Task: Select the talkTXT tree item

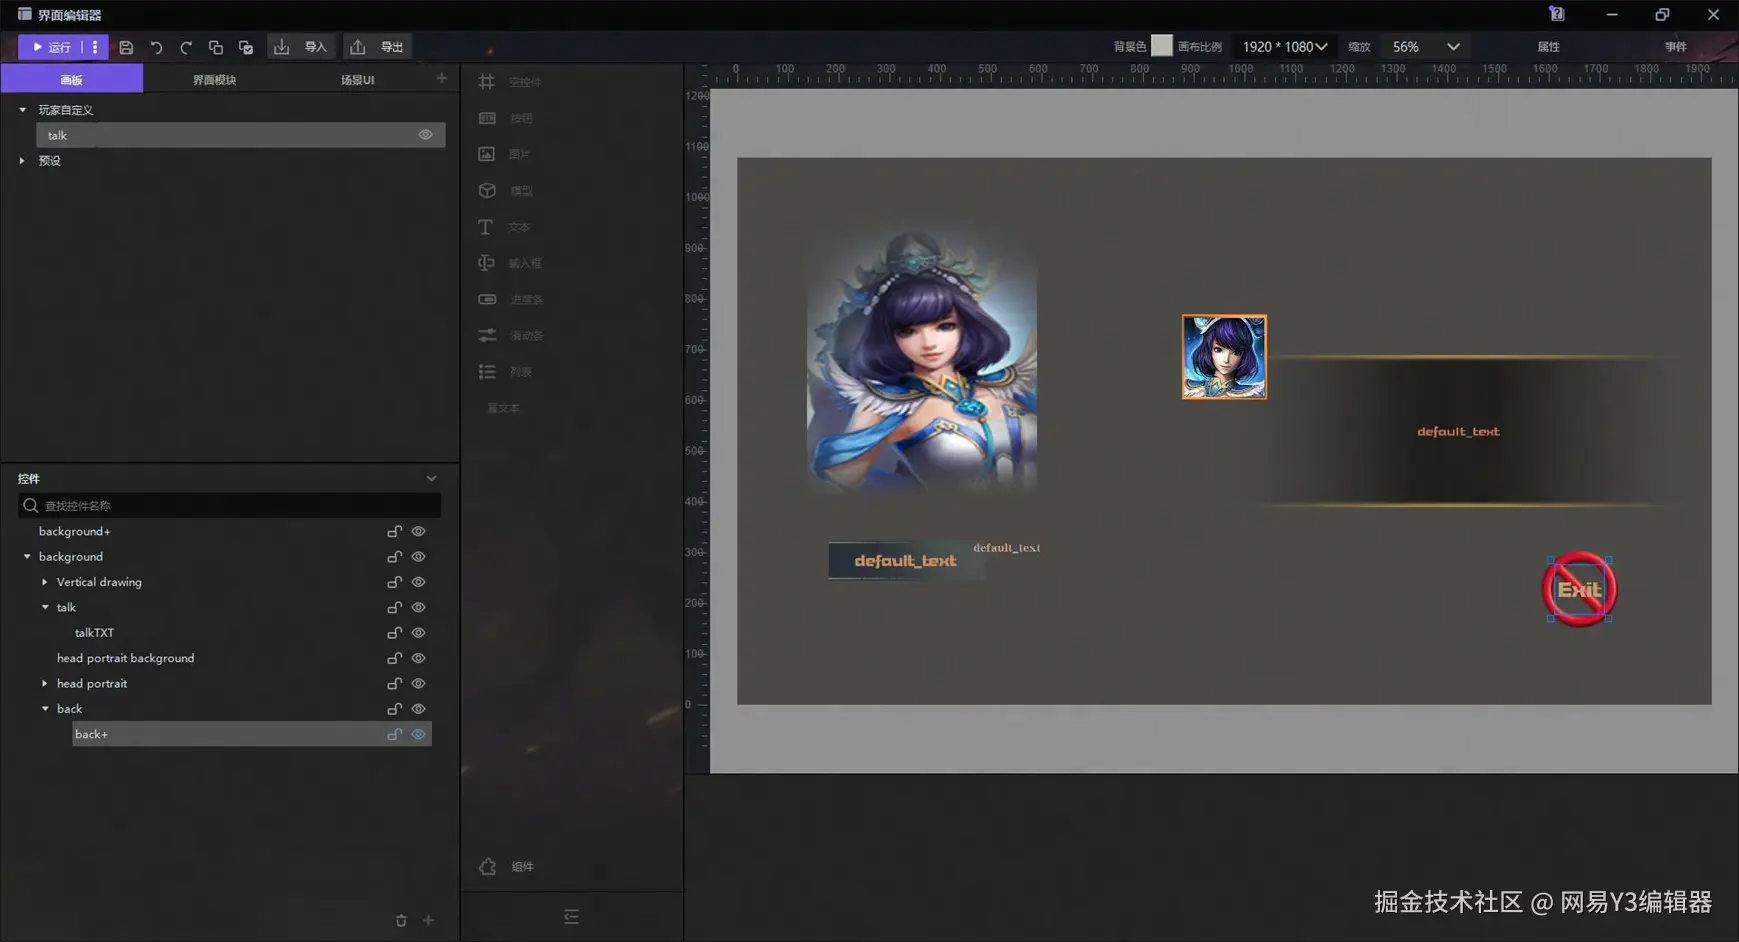Action: pos(94,633)
